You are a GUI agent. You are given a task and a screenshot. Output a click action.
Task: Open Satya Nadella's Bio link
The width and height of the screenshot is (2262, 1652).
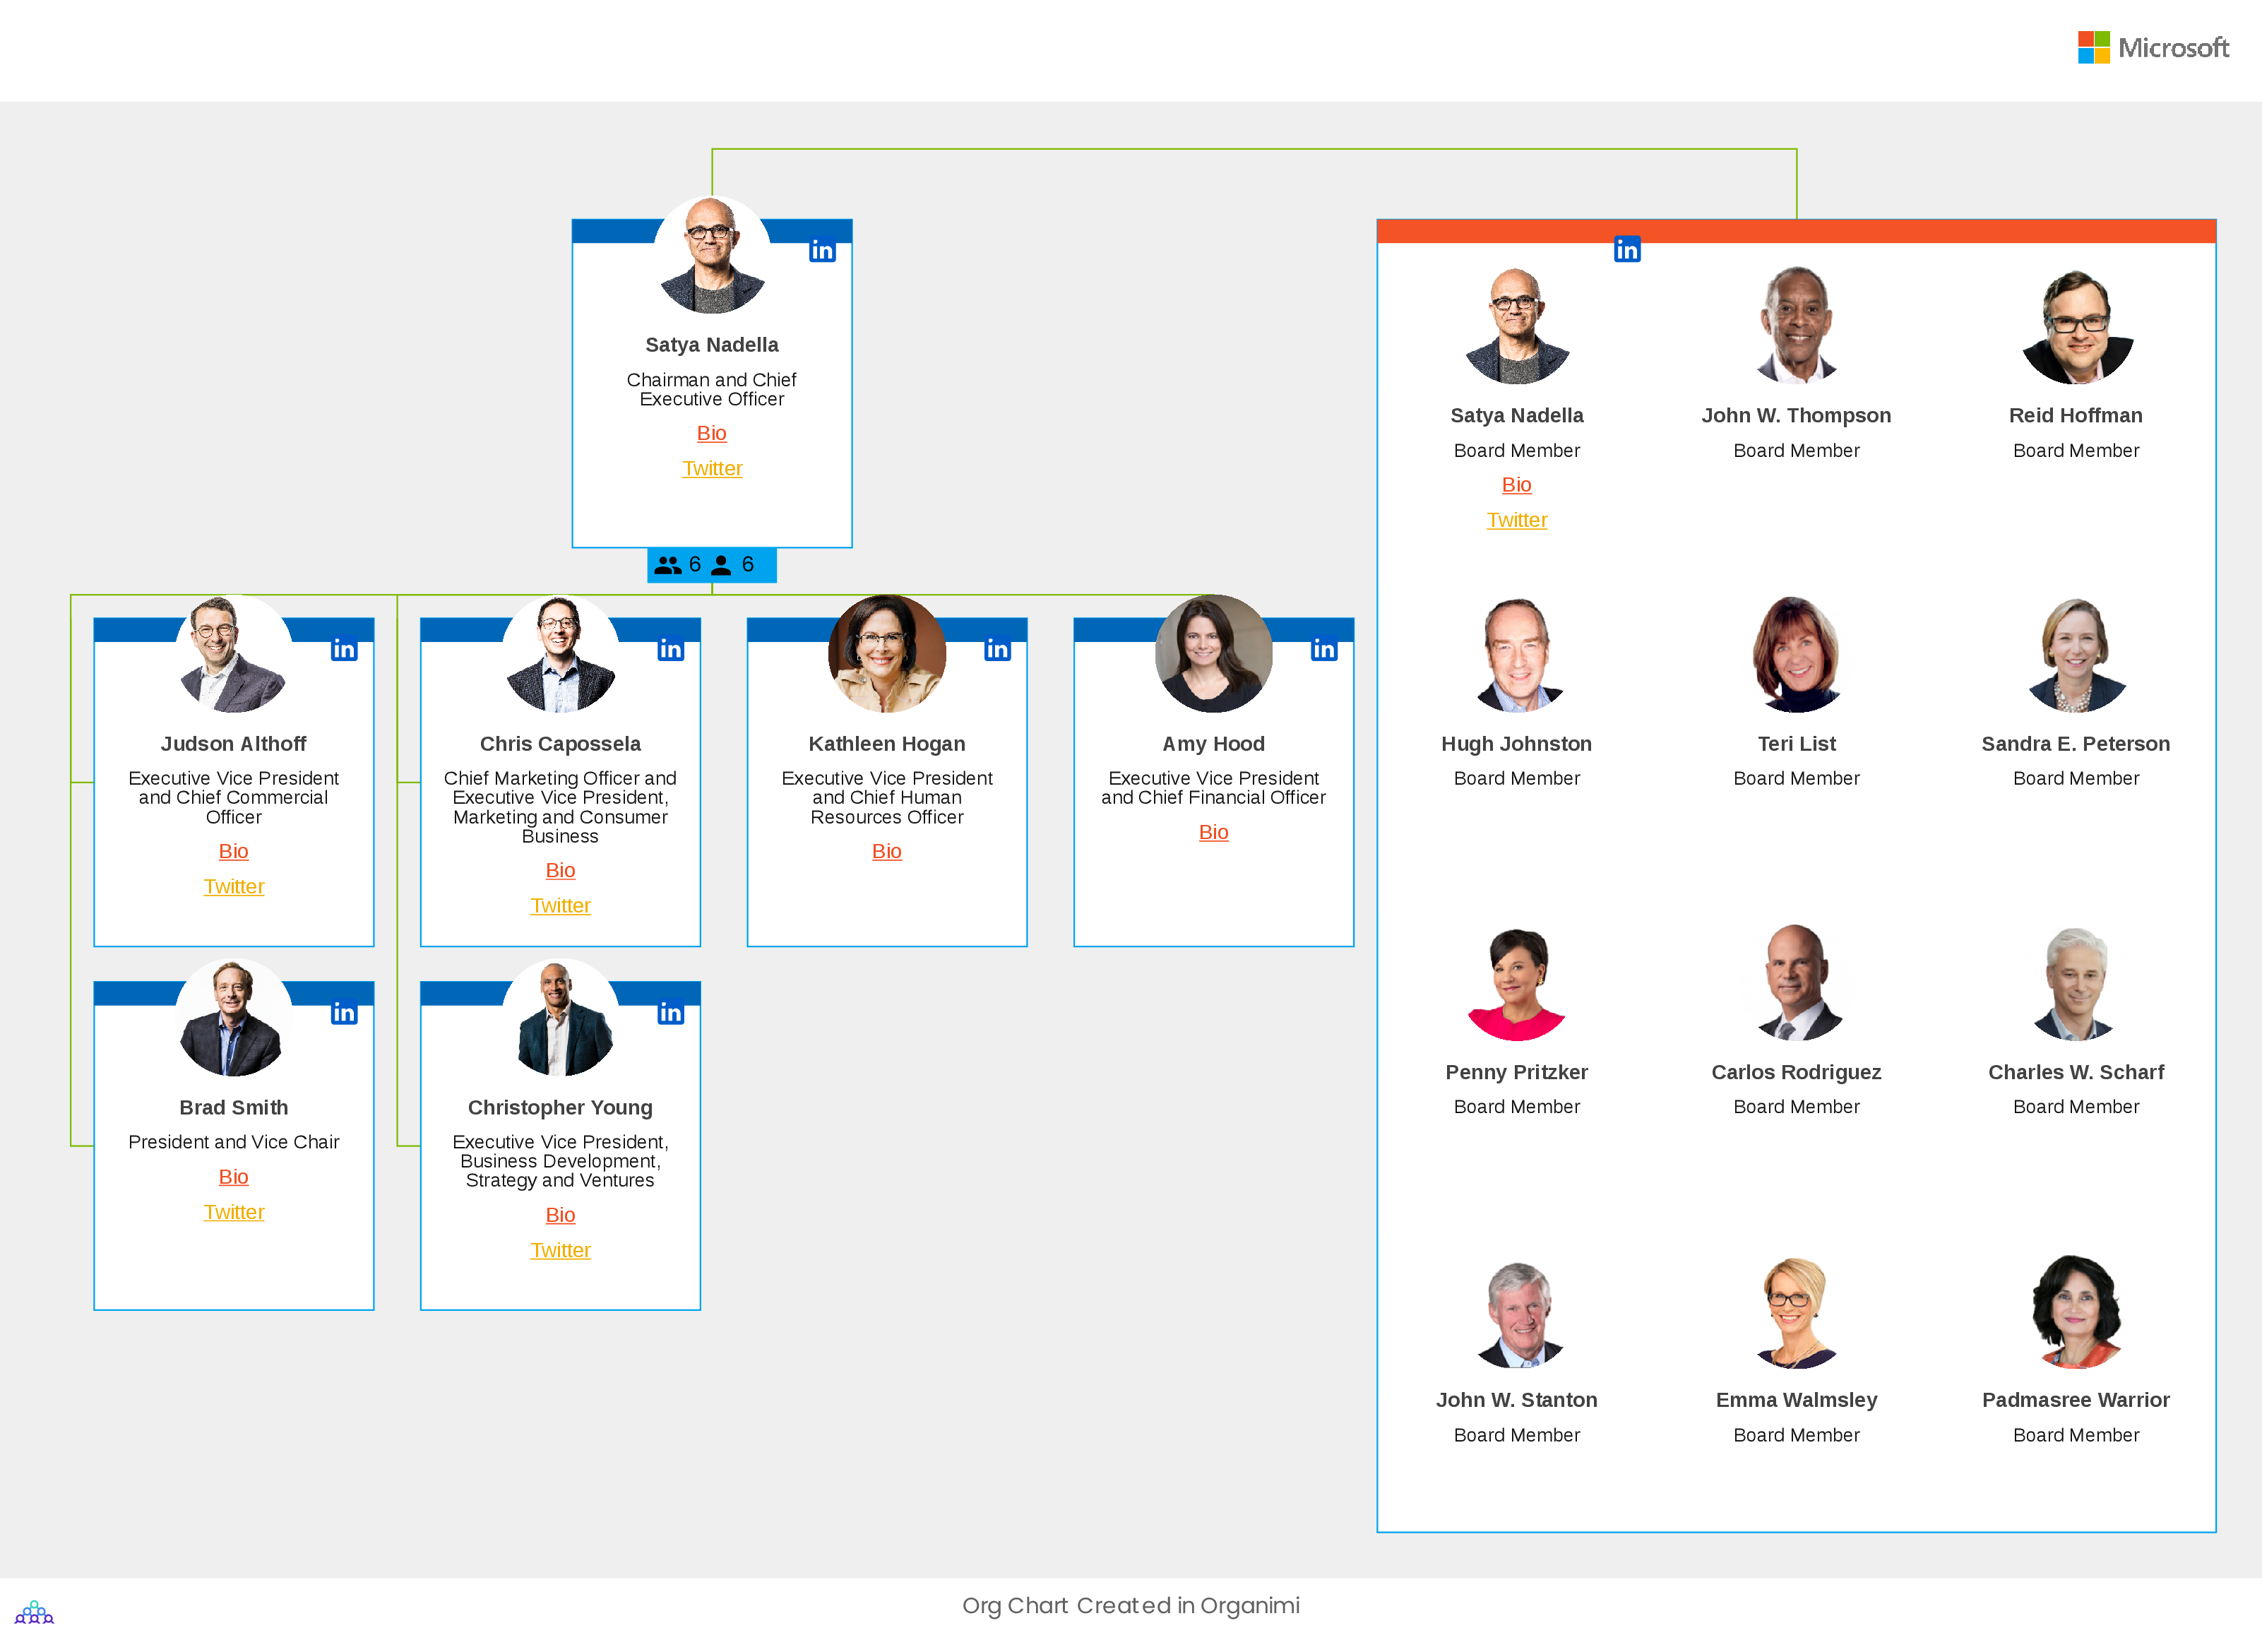click(x=711, y=432)
